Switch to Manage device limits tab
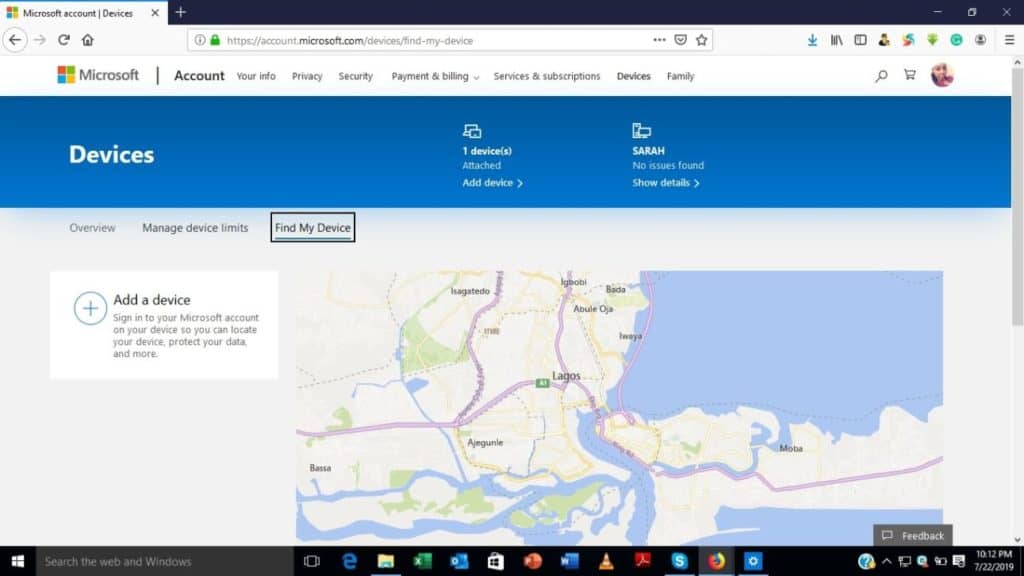 pos(195,227)
